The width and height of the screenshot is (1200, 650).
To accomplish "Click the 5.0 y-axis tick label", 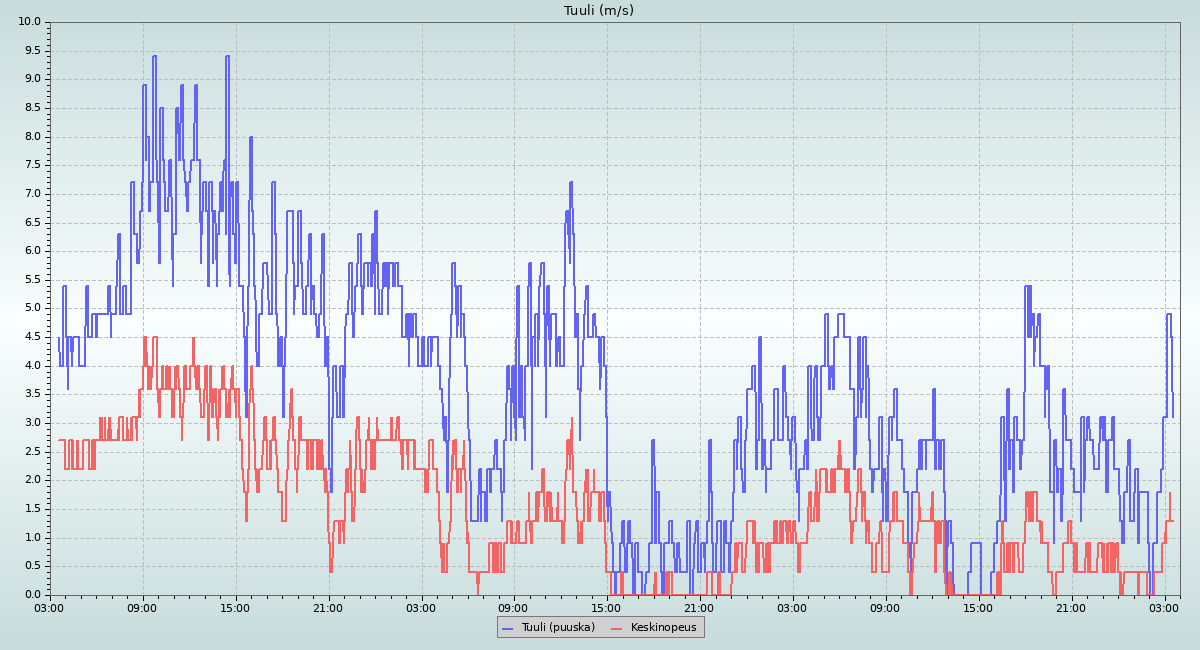I will (x=33, y=308).
